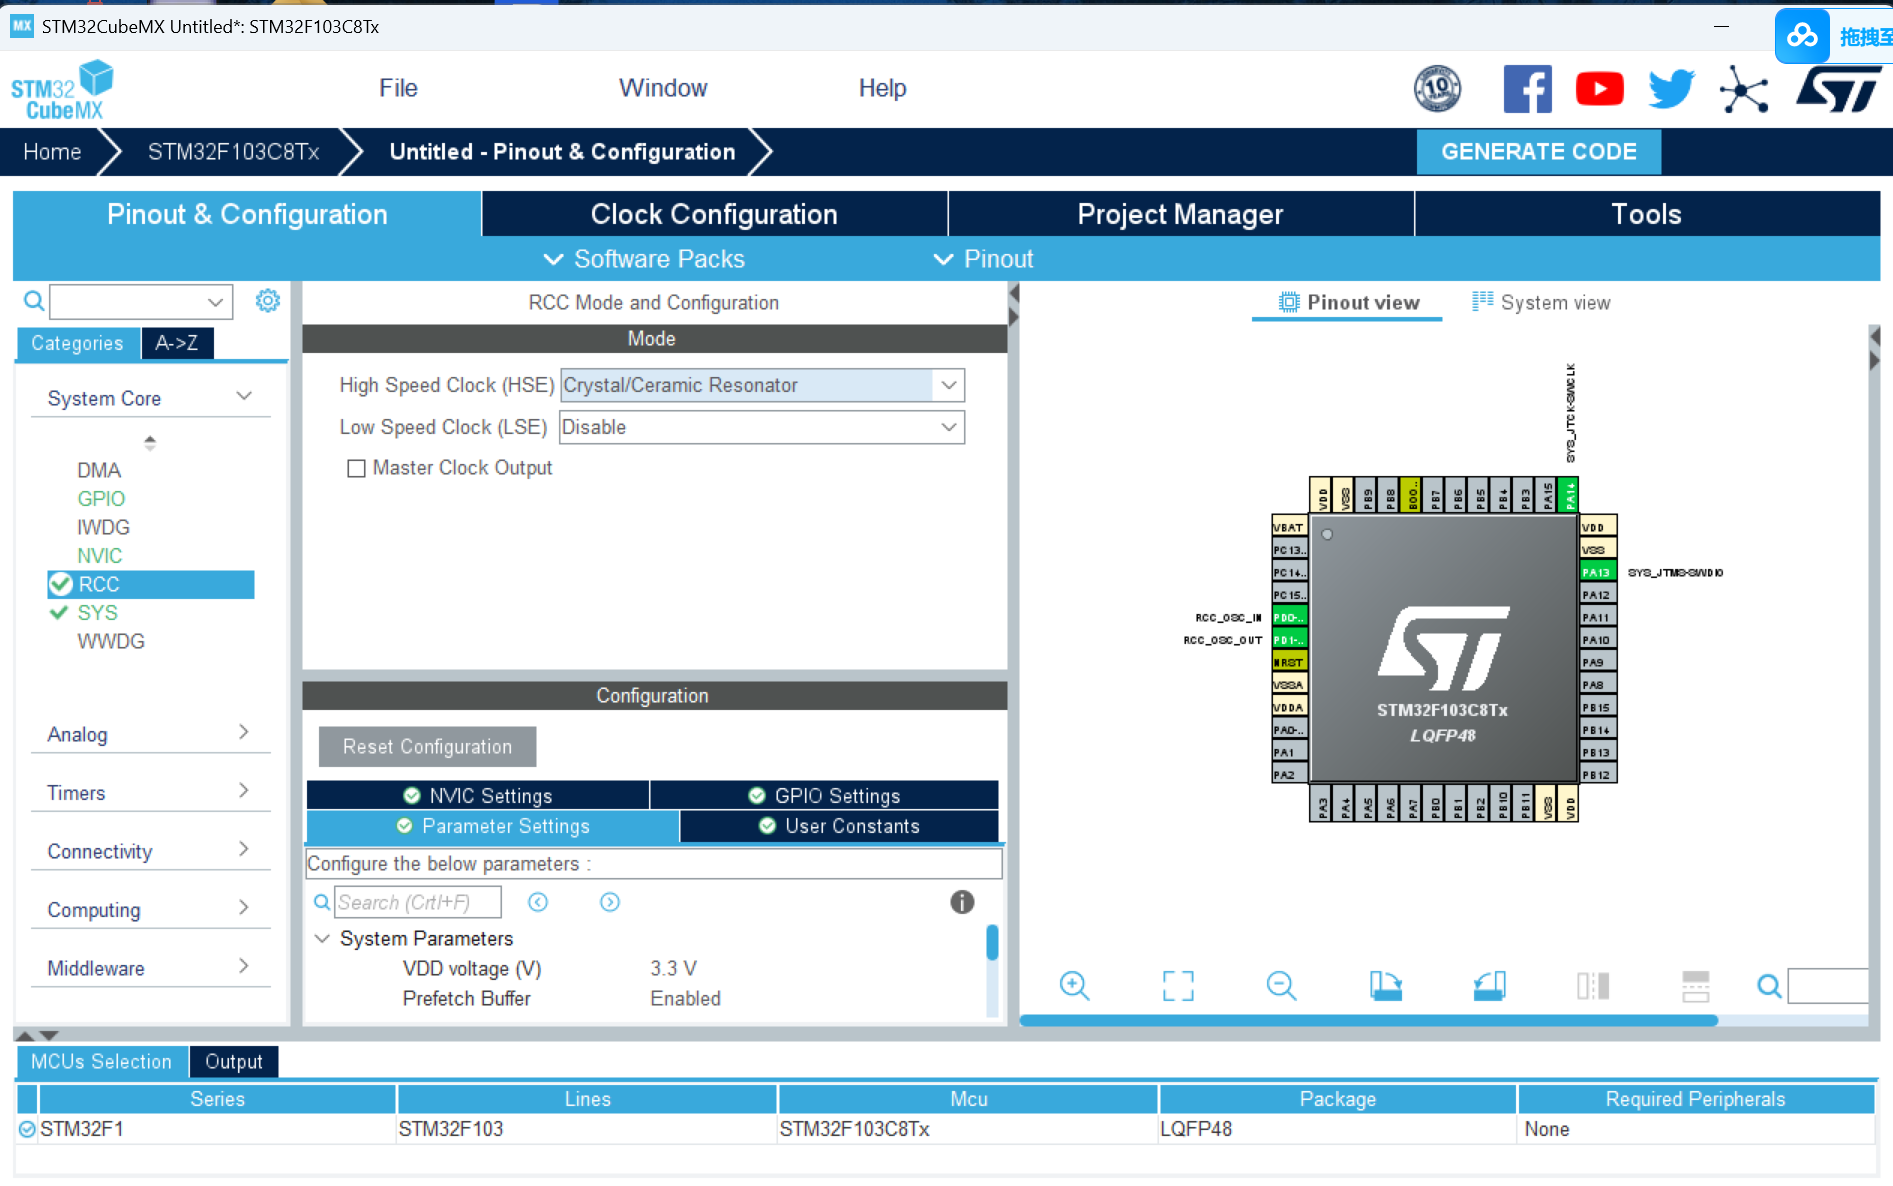Open the ST Twitter icon
This screenshot has height=1186, width=1893.
(1671, 89)
